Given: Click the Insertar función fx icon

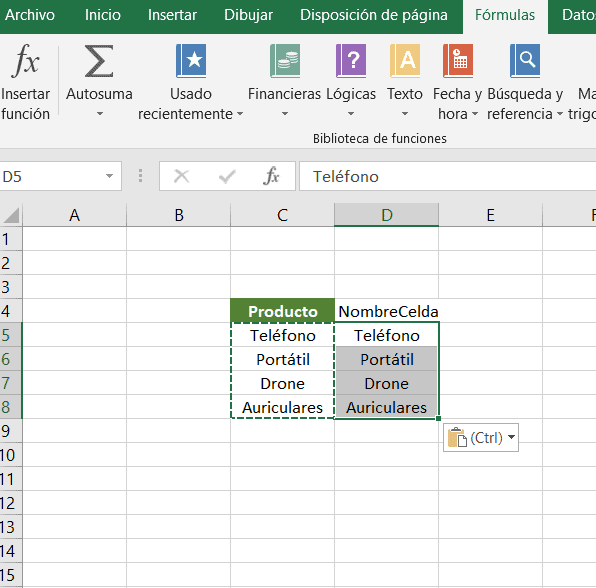Looking at the screenshot, I should click(x=25, y=60).
